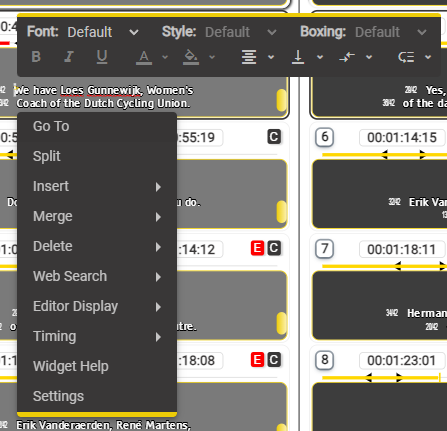Open the Style dropdown
Viewport: 447px width, 431px height.
click(x=240, y=32)
